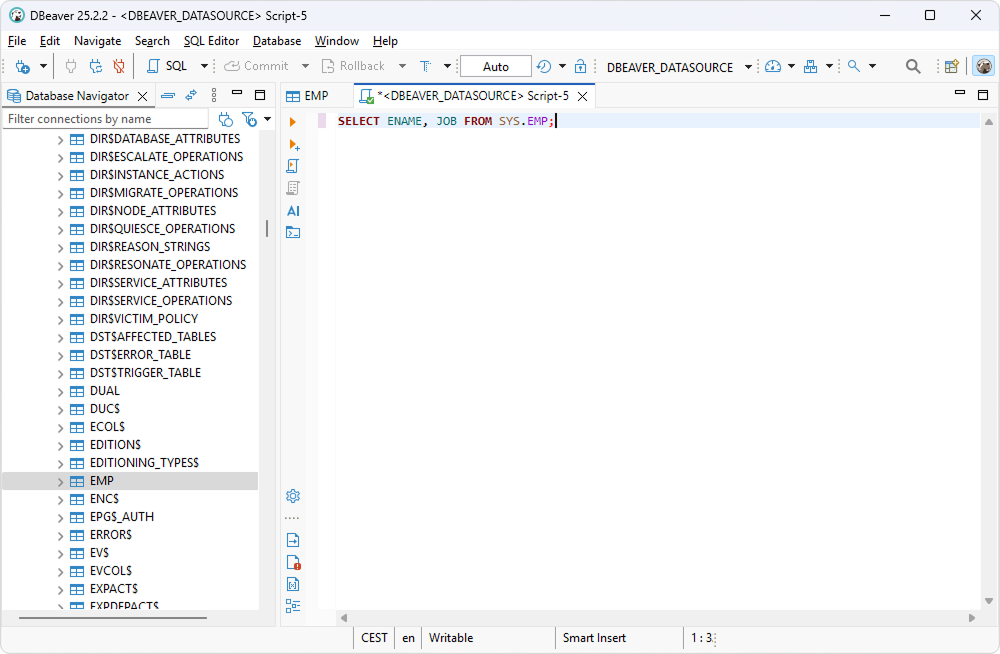
Task: Open the AI assistant
Action: coord(291,211)
